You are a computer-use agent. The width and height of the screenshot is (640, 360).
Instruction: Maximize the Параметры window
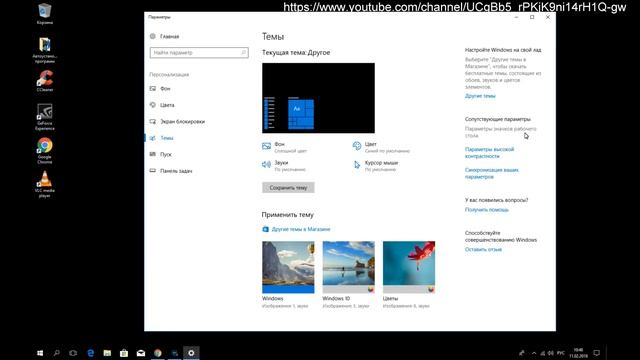click(x=532, y=17)
